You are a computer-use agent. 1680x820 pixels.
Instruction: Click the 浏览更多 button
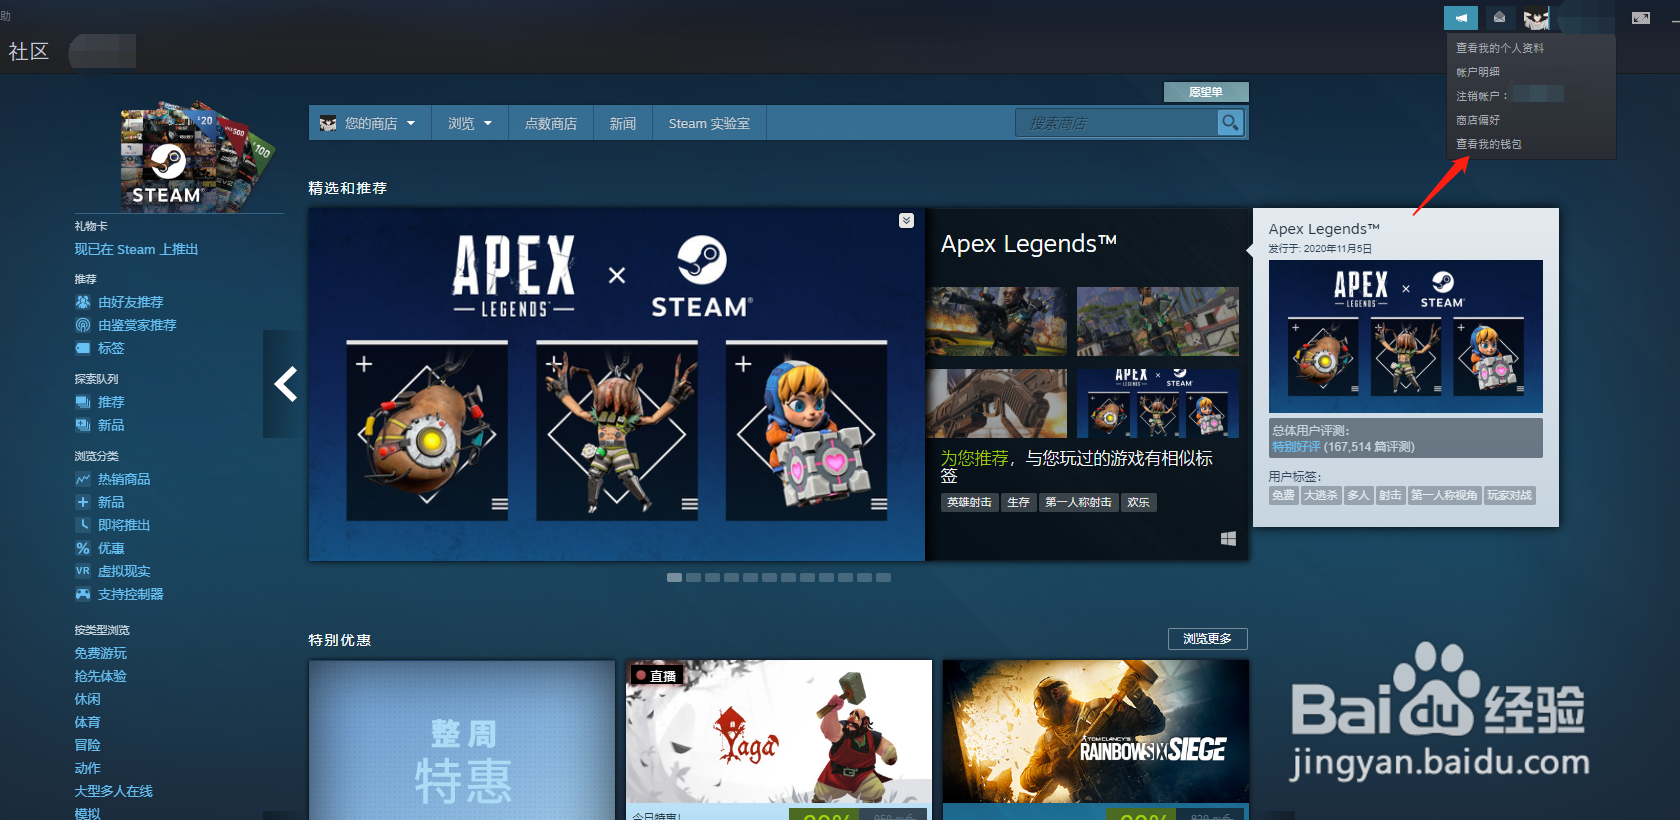(x=1207, y=639)
